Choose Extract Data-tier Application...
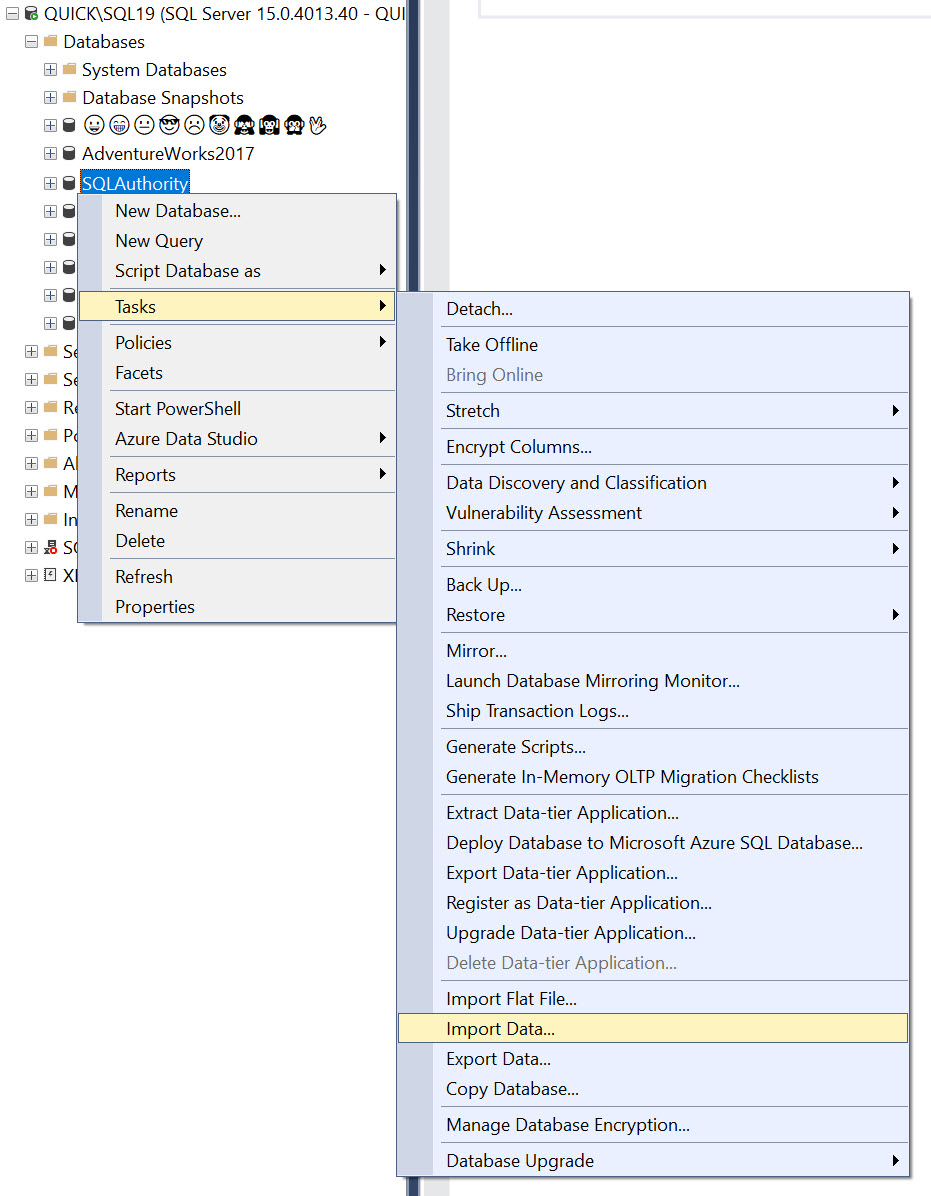The image size is (931, 1196). [x=653, y=813]
